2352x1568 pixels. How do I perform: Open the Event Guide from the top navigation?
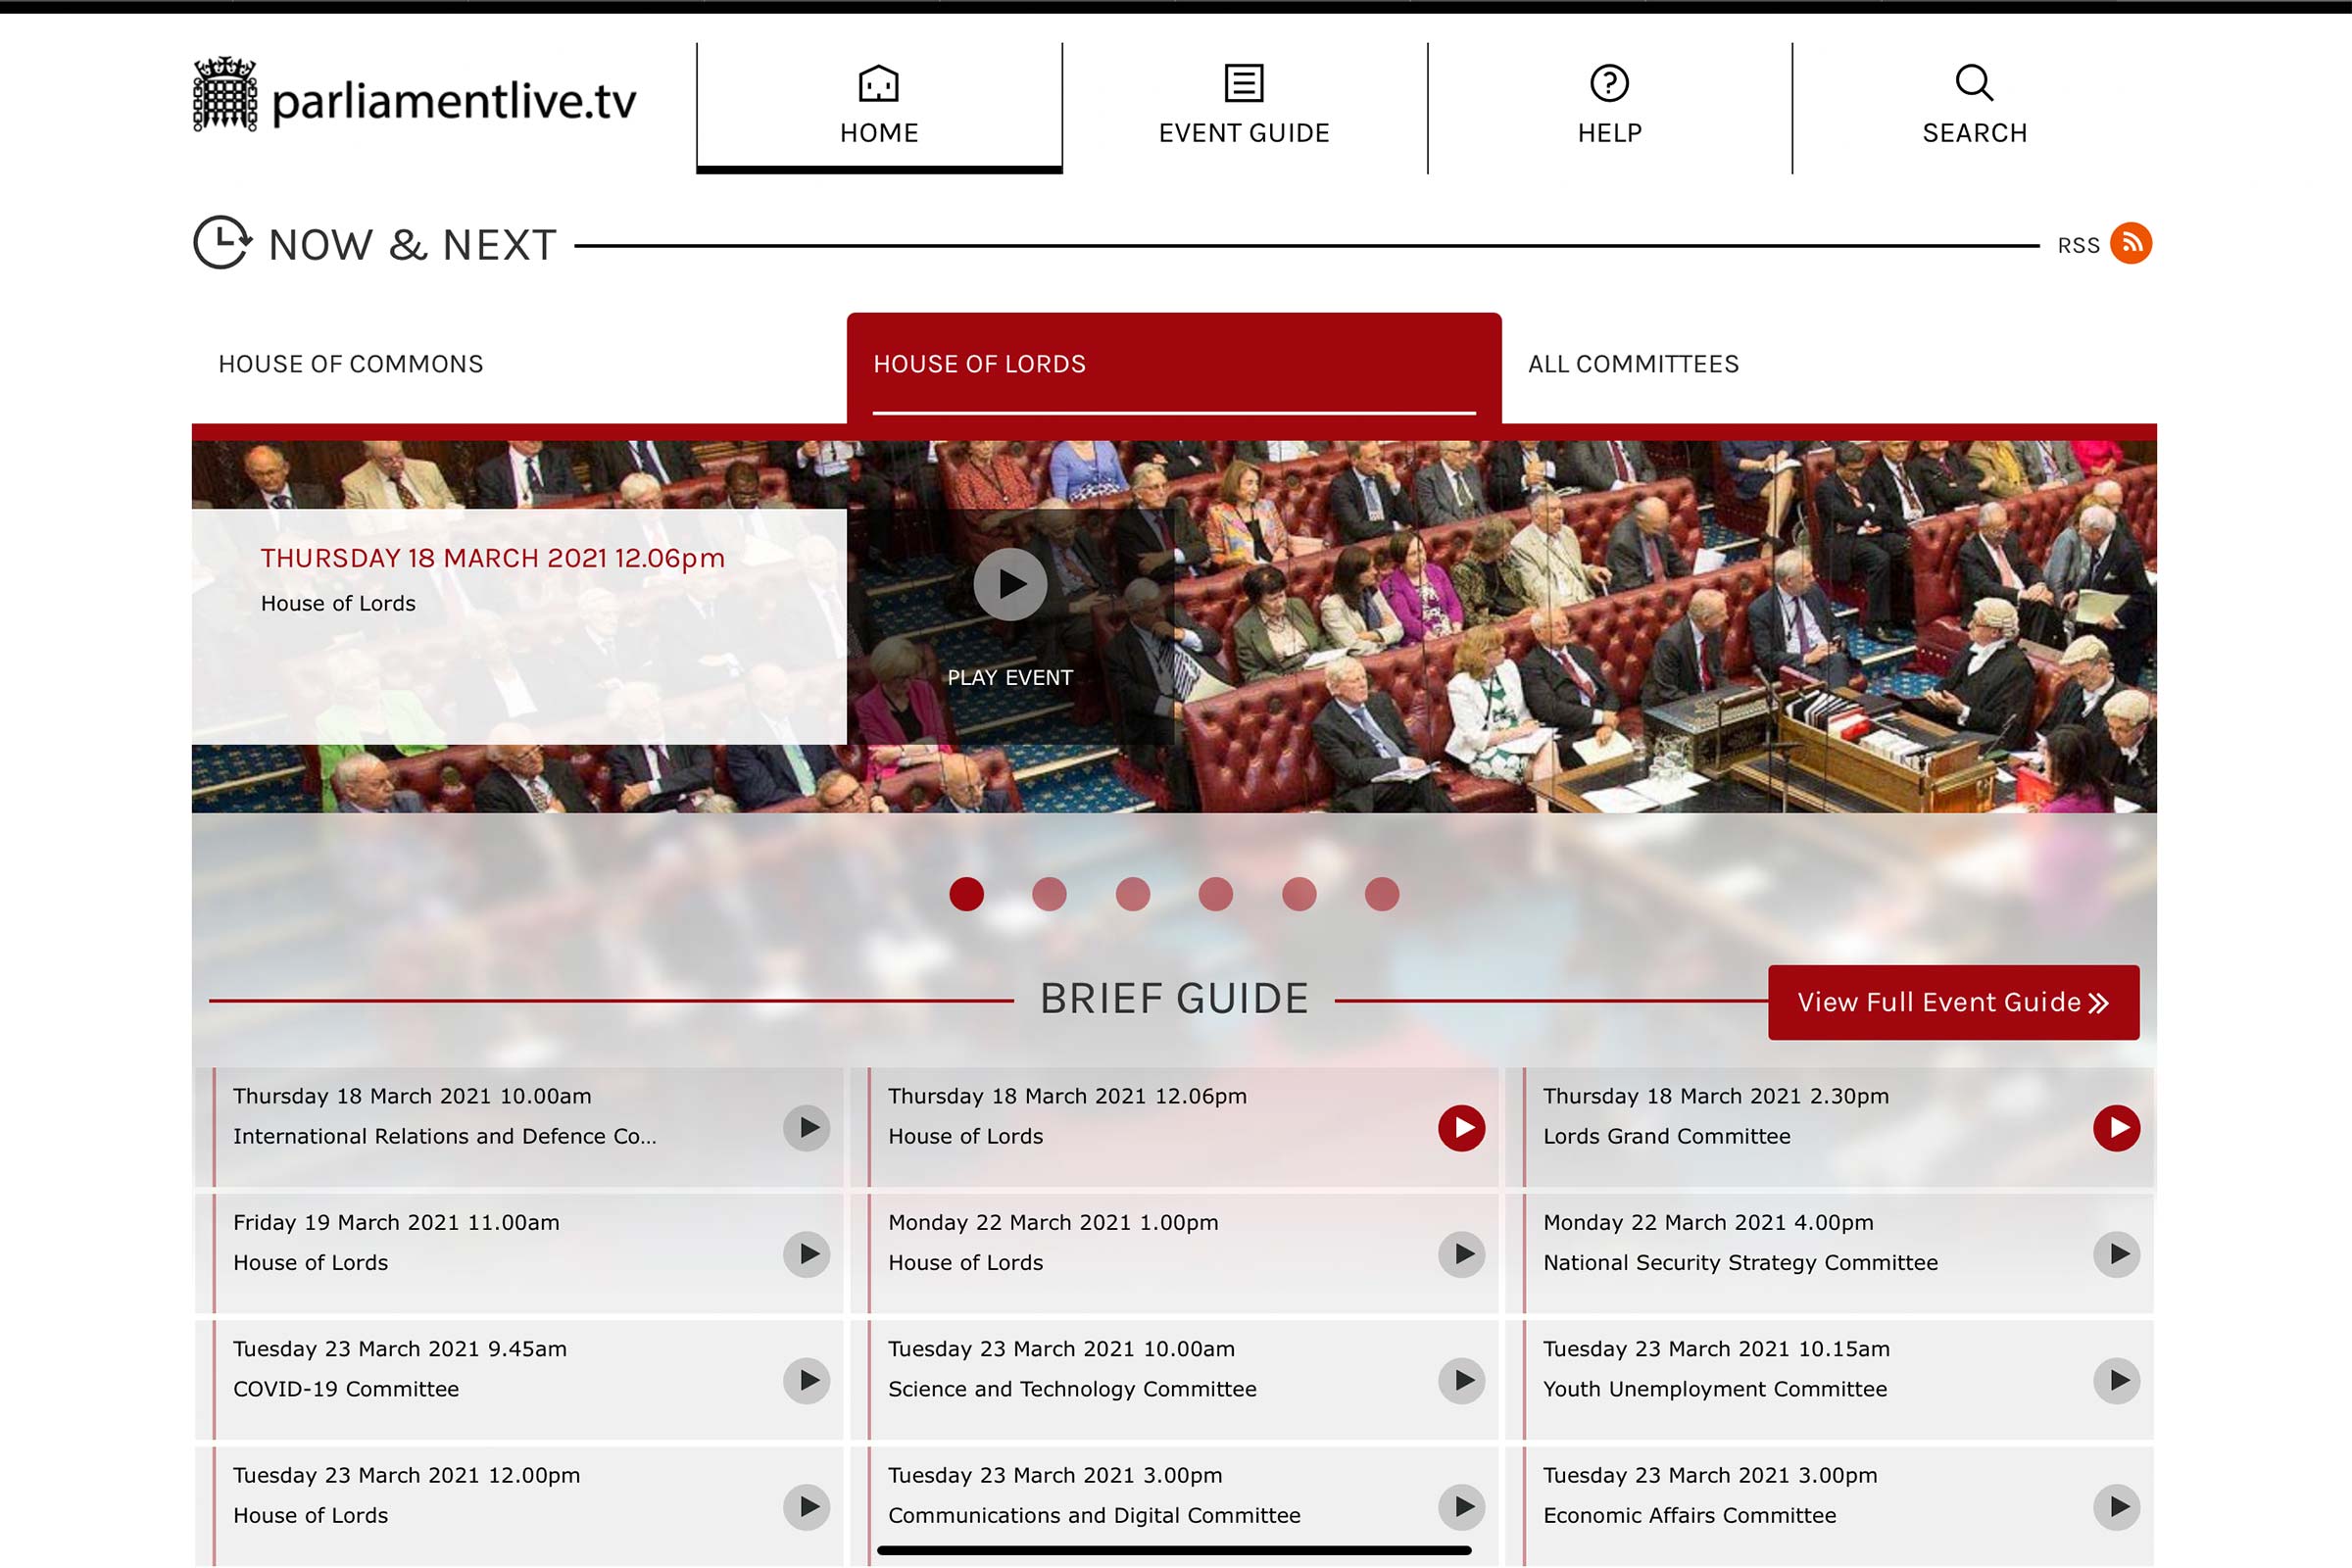click(x=1242, y=104)
